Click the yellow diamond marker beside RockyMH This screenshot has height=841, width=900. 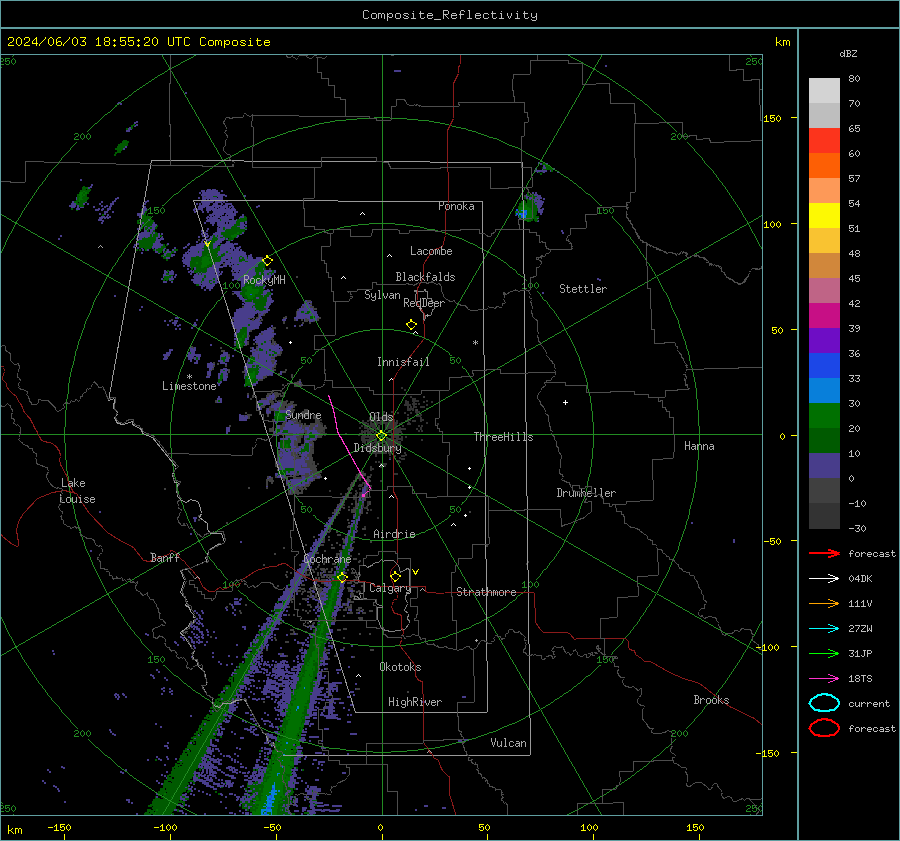(267, 261)
